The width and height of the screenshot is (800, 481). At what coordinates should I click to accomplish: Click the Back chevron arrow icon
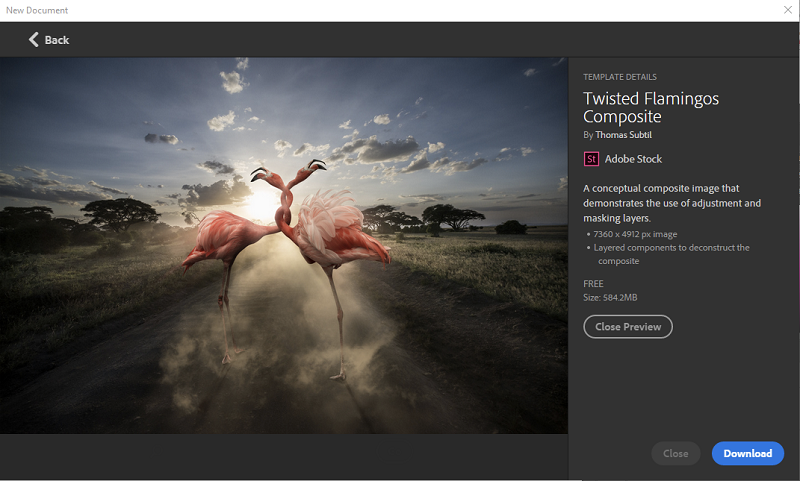pyautogui.click(x=34, y=39)
